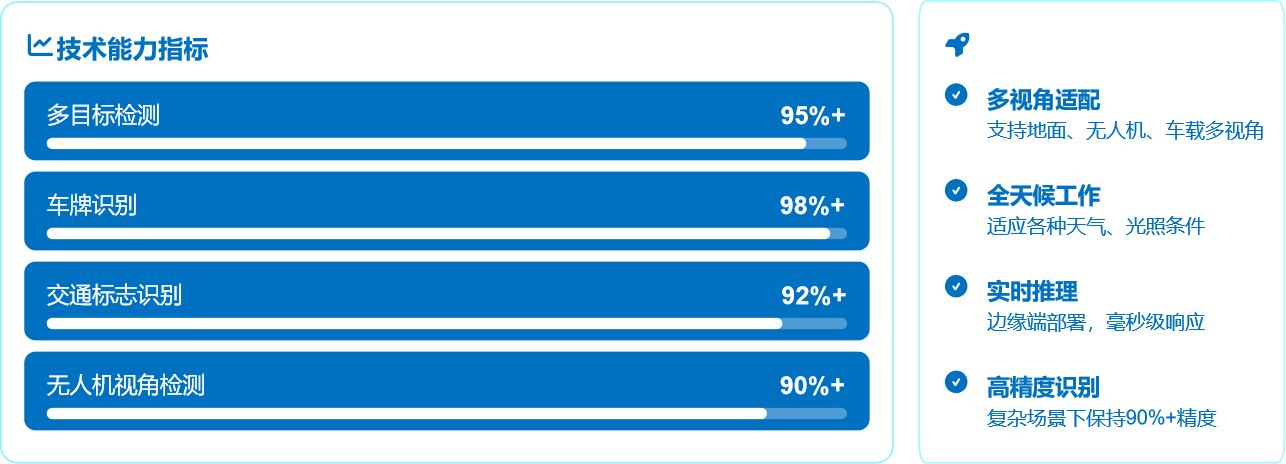
Task: Click the checkmark icon next to 多视角适配
Action: click(x=956, y=94)
